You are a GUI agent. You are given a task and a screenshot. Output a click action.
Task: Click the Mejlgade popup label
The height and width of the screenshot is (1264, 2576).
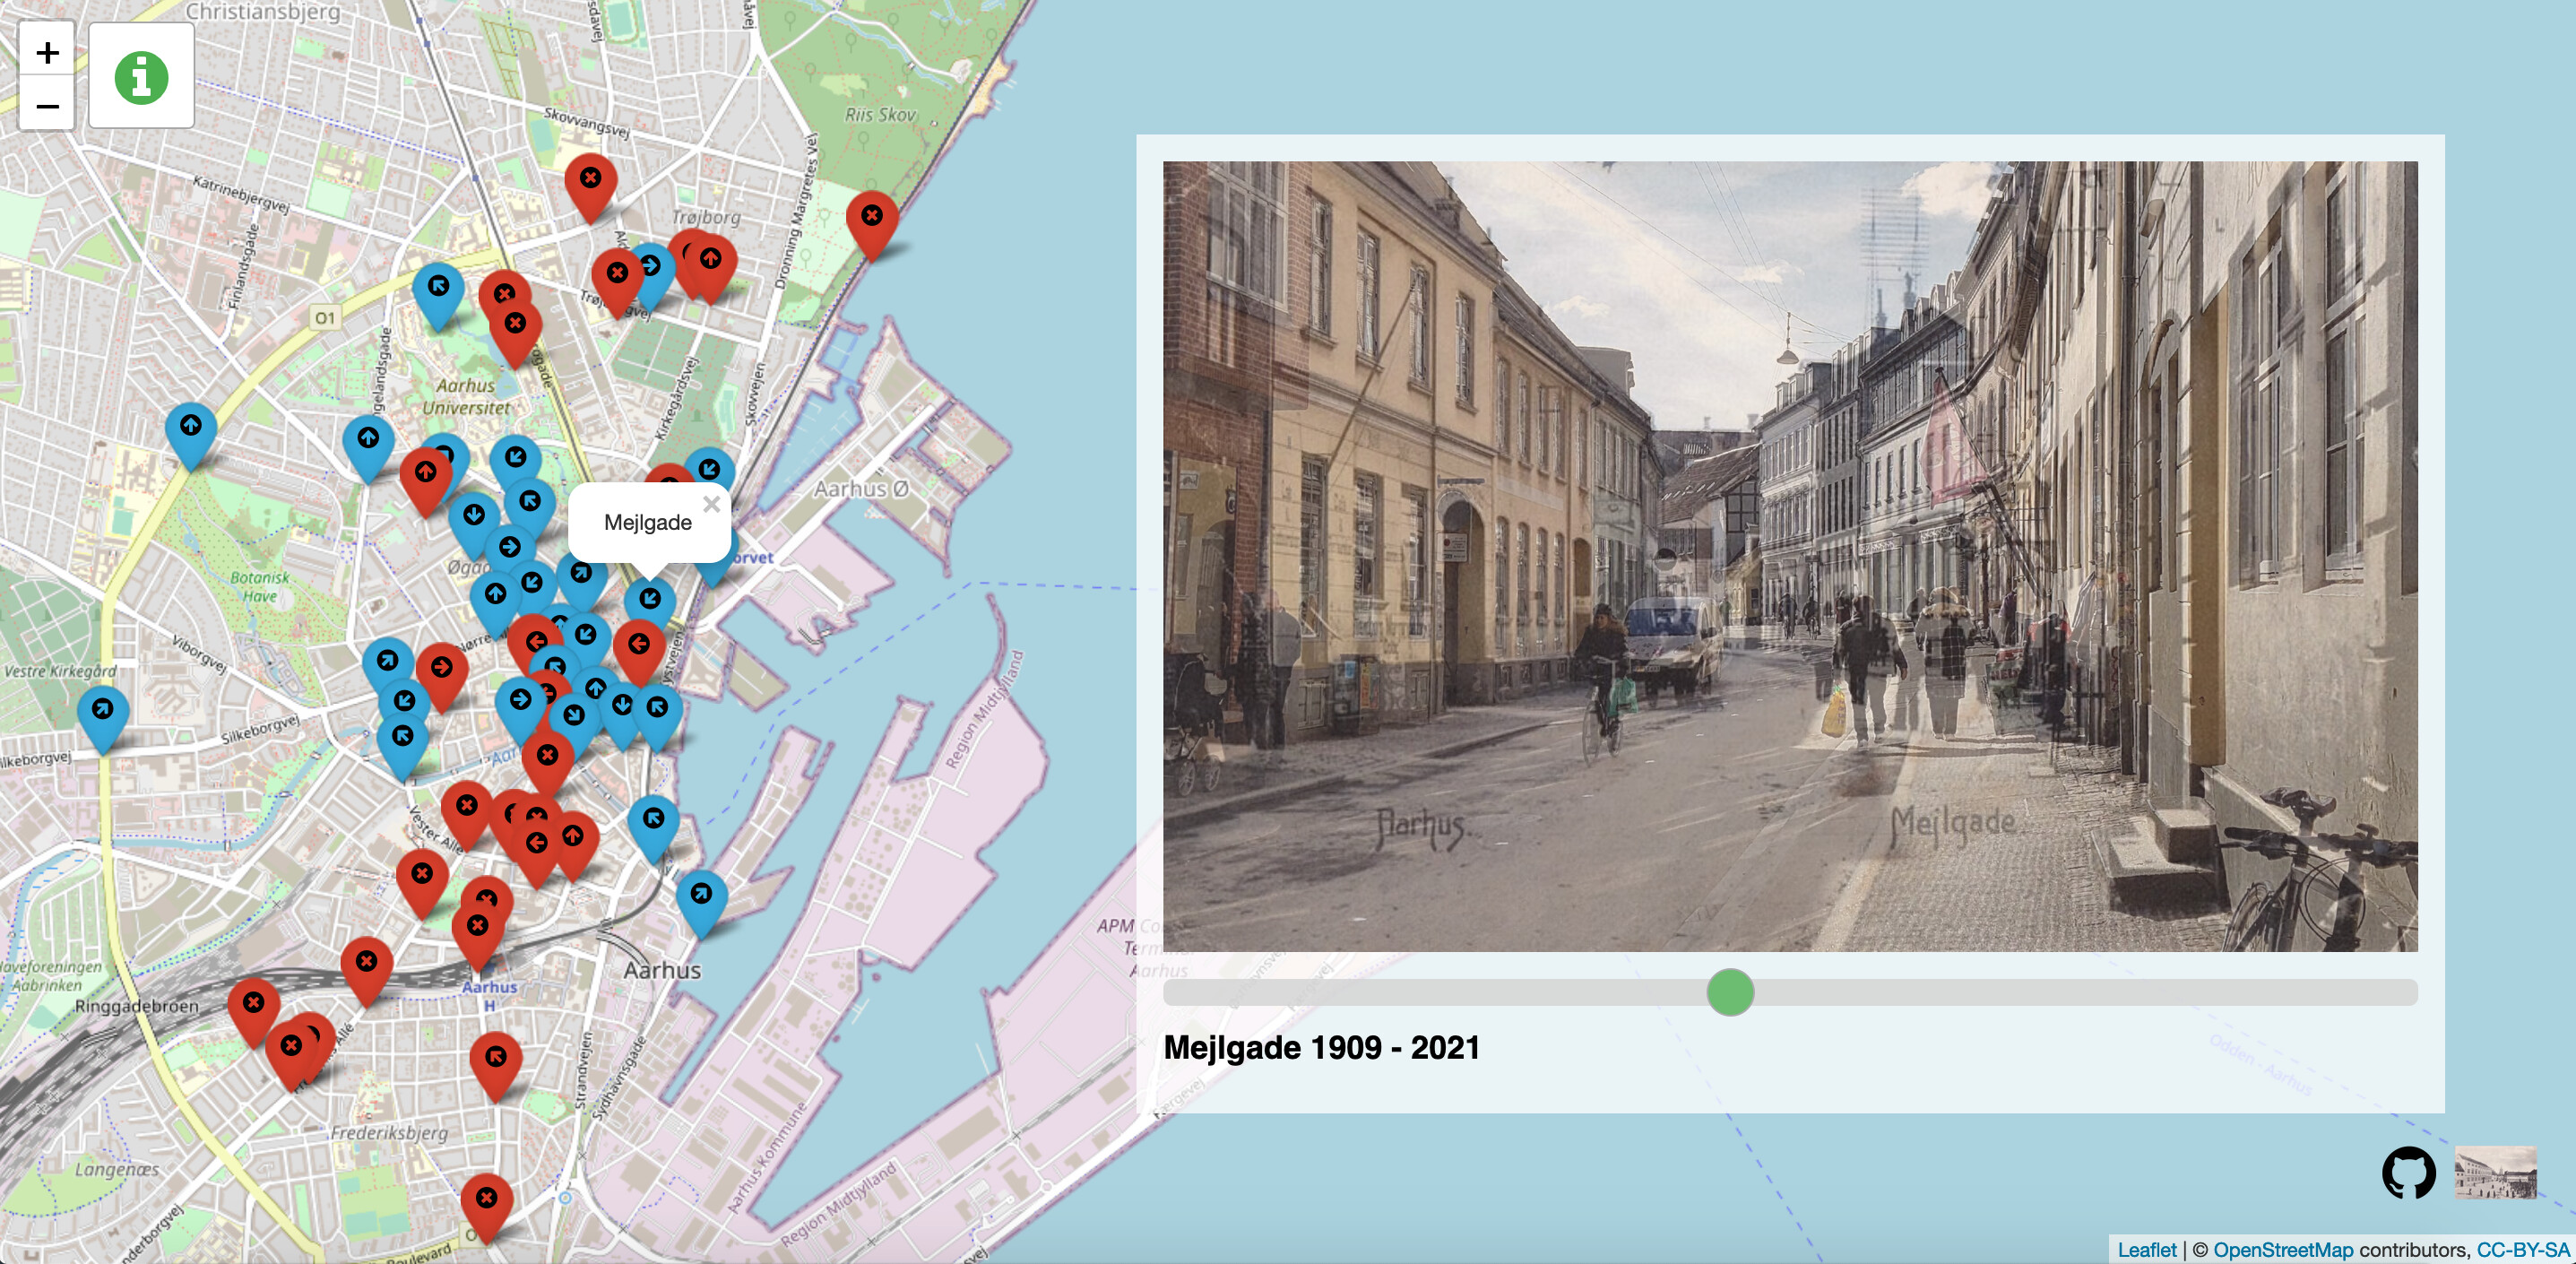click(647, 522)
